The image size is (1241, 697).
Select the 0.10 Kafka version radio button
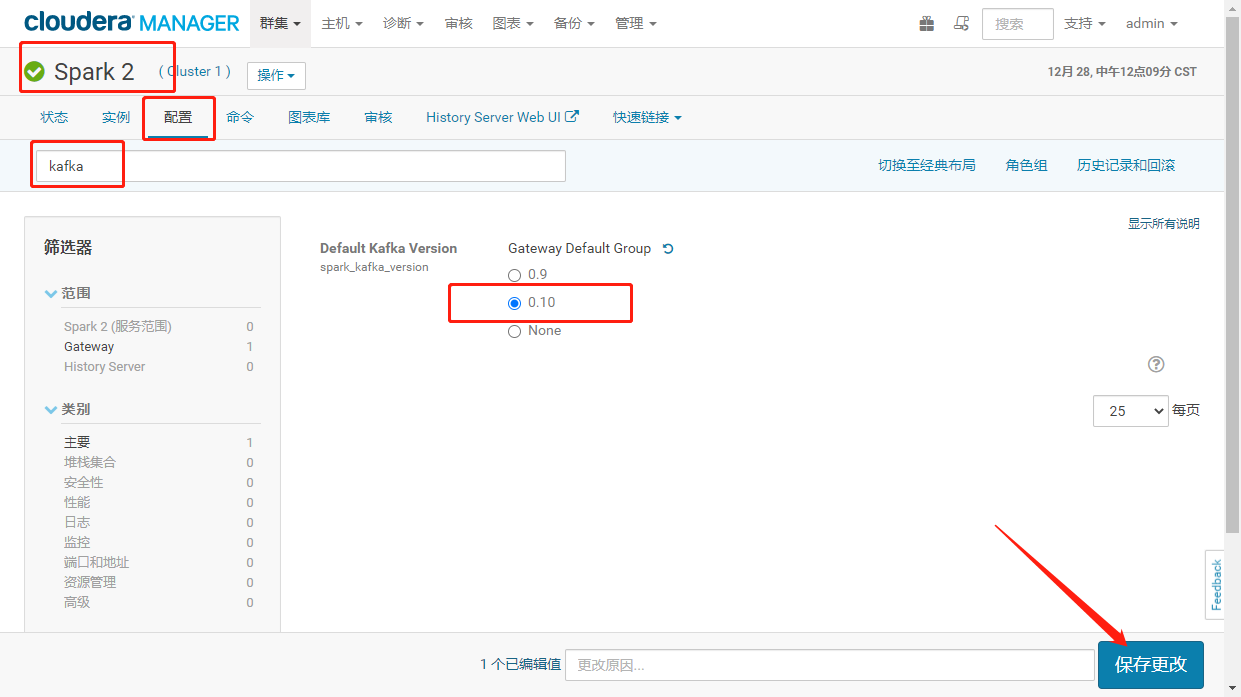514,303
